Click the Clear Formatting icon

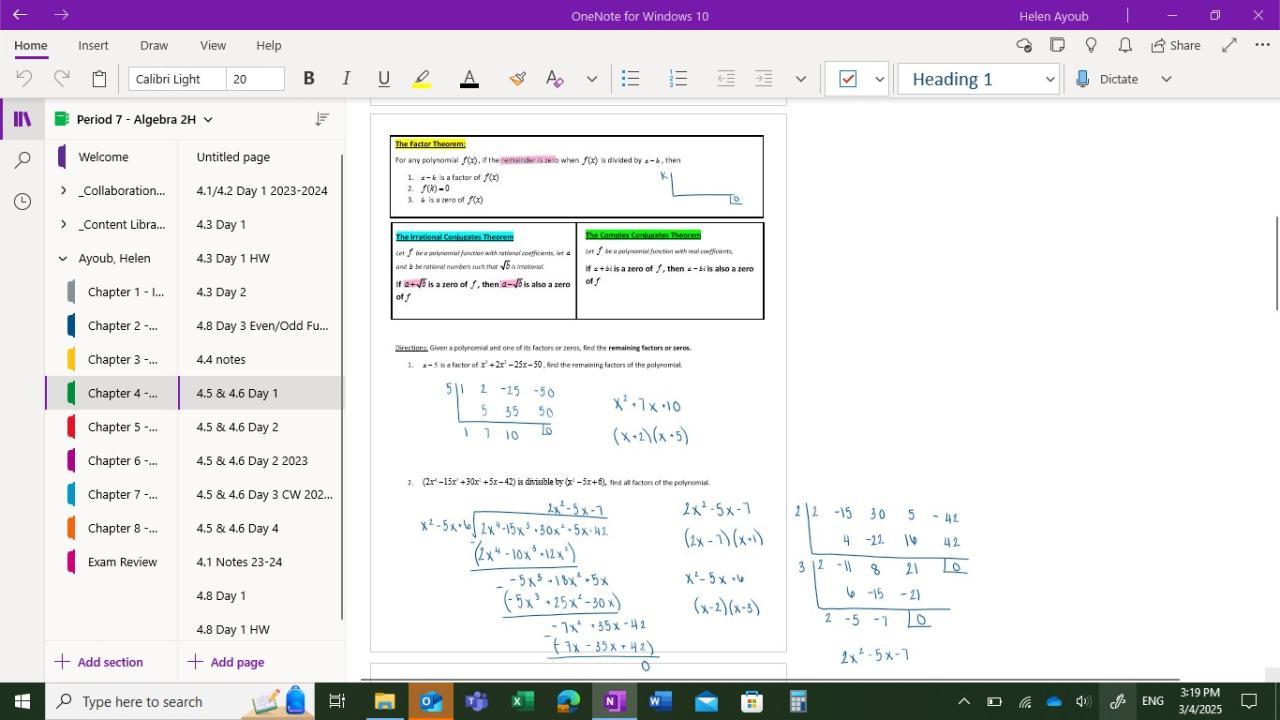(554, 79)
